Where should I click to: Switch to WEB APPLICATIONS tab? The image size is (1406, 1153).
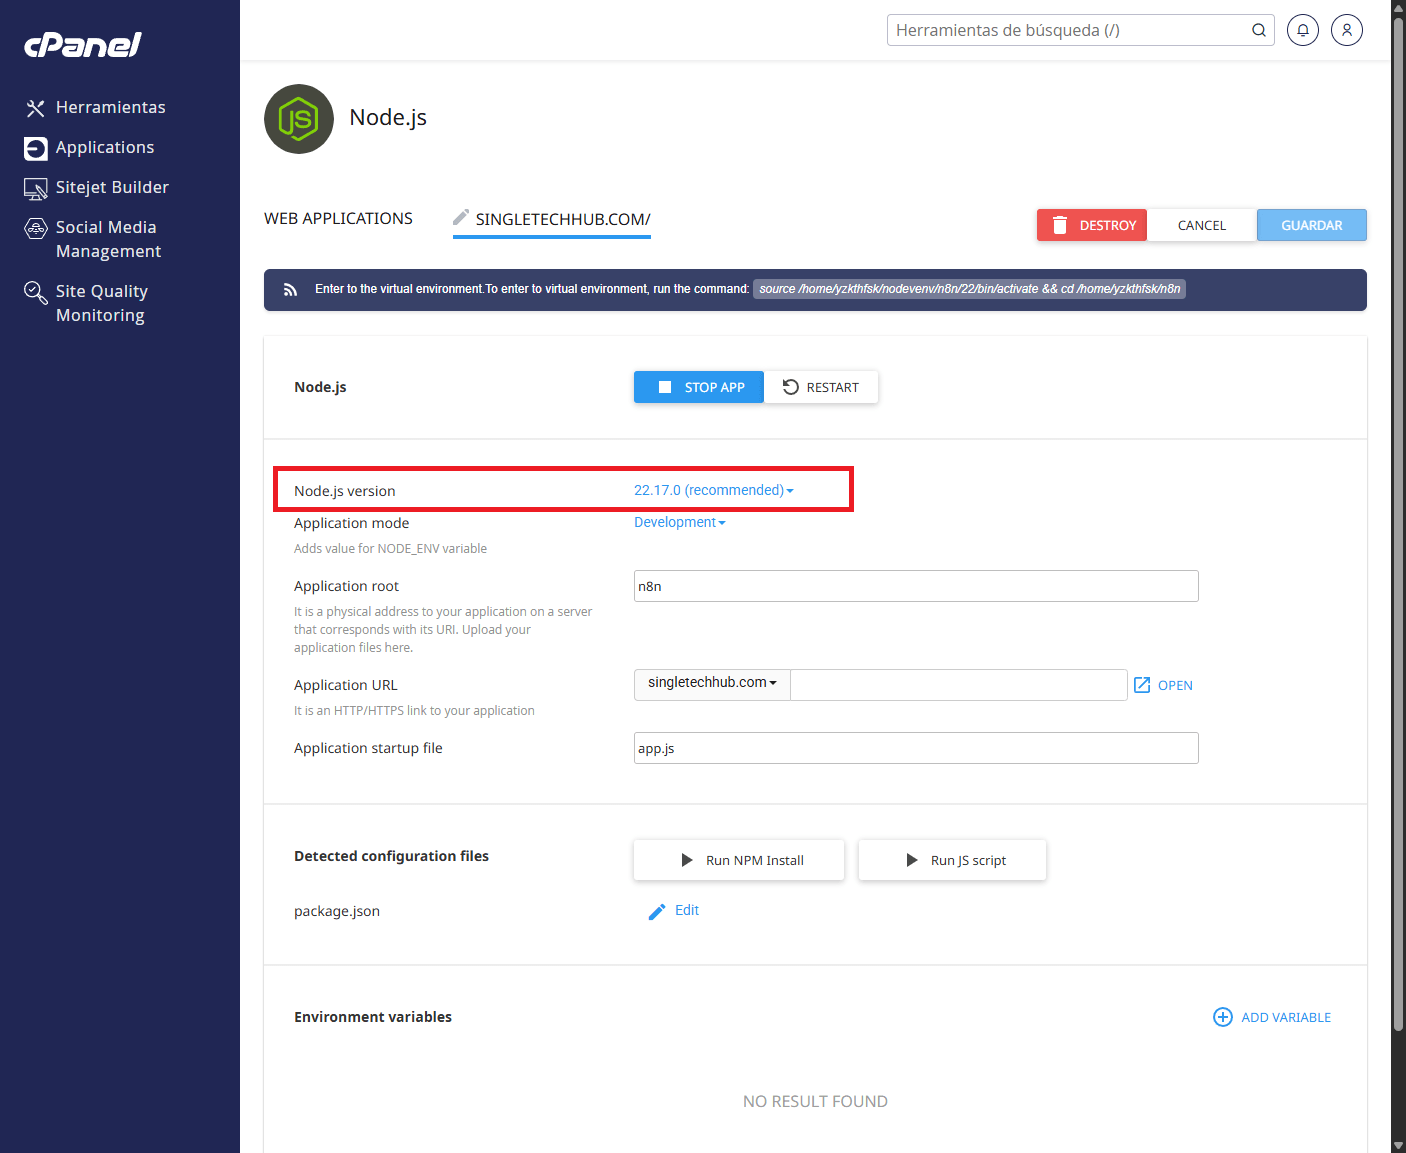point(338,218)
